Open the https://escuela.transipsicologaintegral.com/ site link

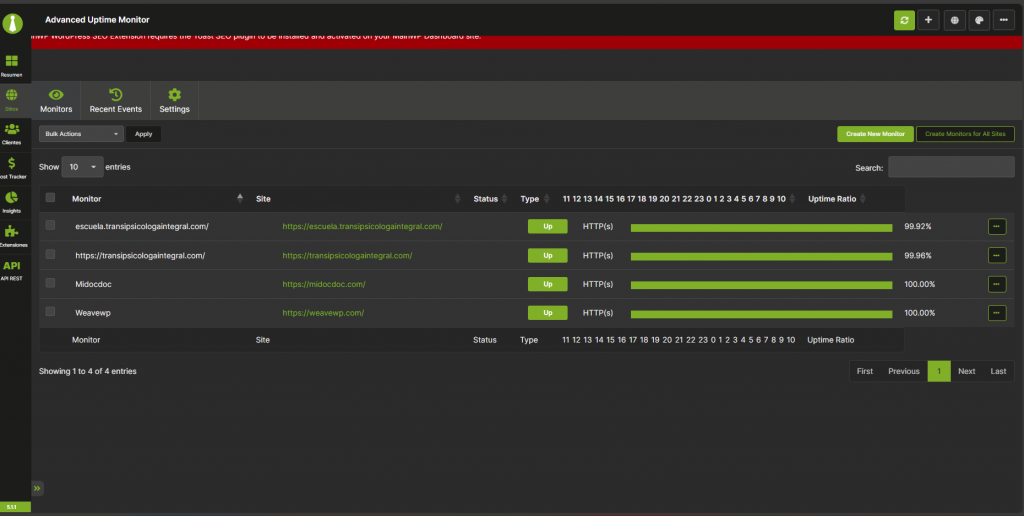(x=362, y=227)
